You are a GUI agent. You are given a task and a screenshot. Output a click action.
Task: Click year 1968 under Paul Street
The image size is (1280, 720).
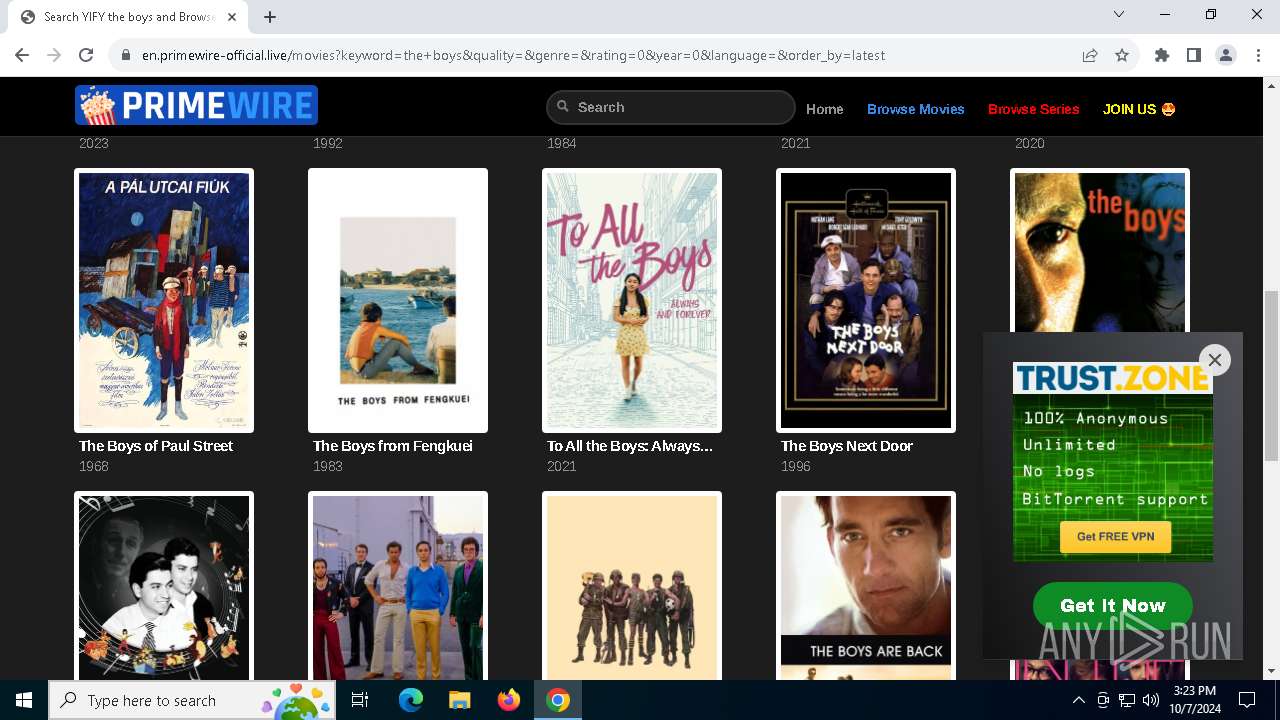pyautogui.click(x=94, y=466)
